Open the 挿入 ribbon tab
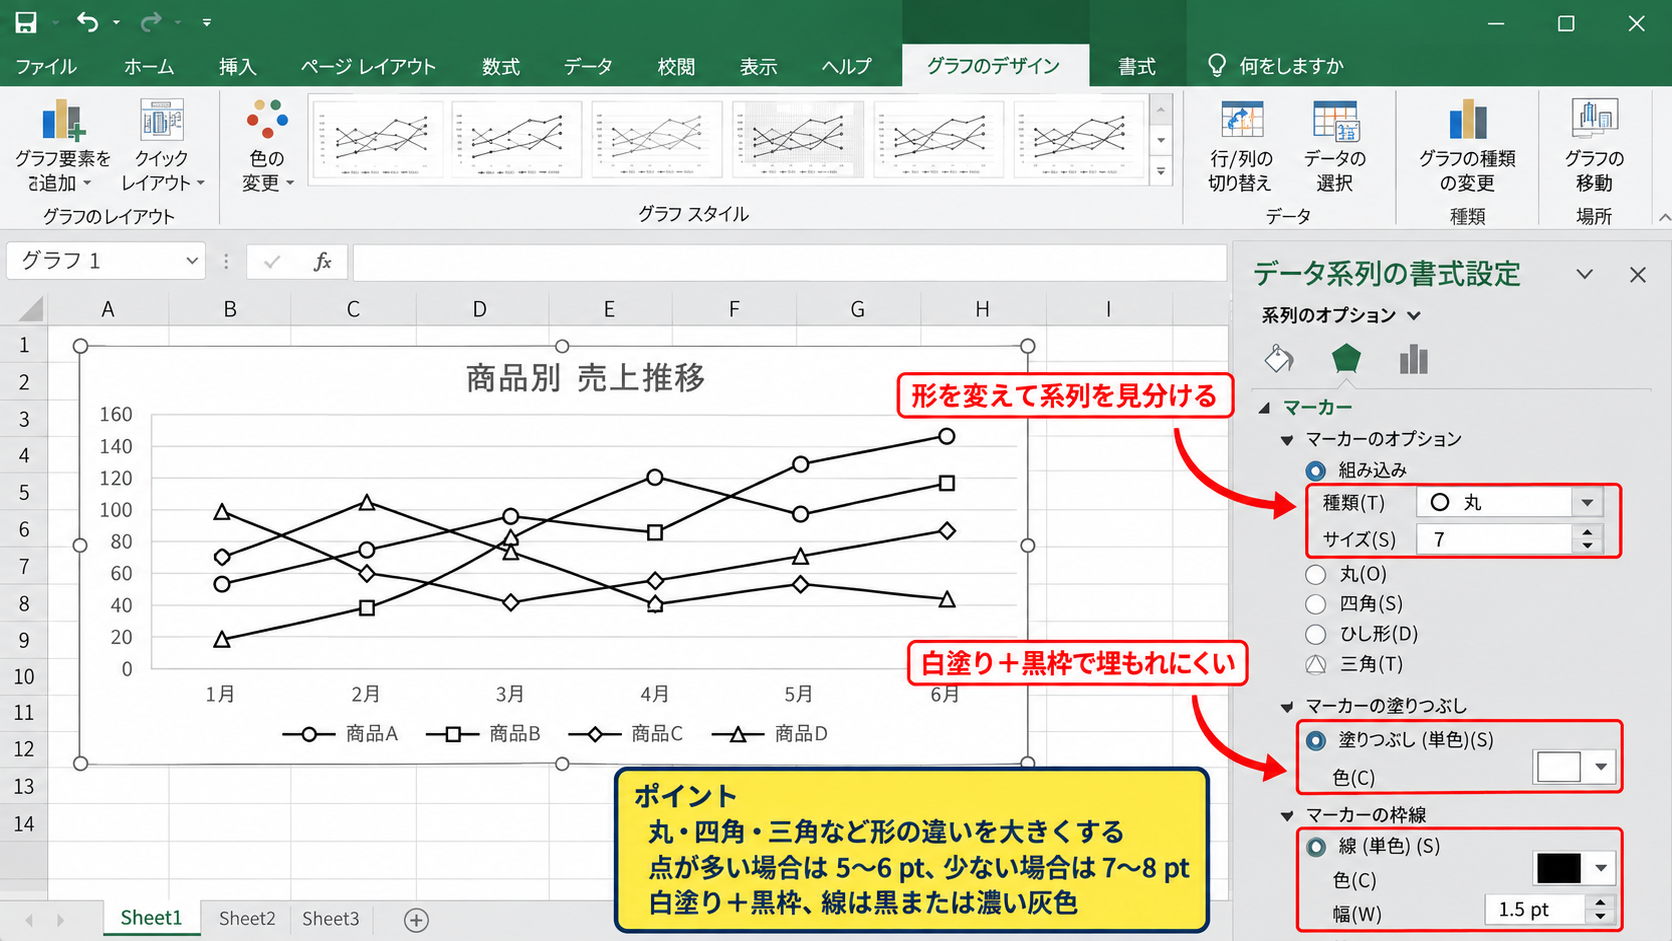 coord(238,66)
